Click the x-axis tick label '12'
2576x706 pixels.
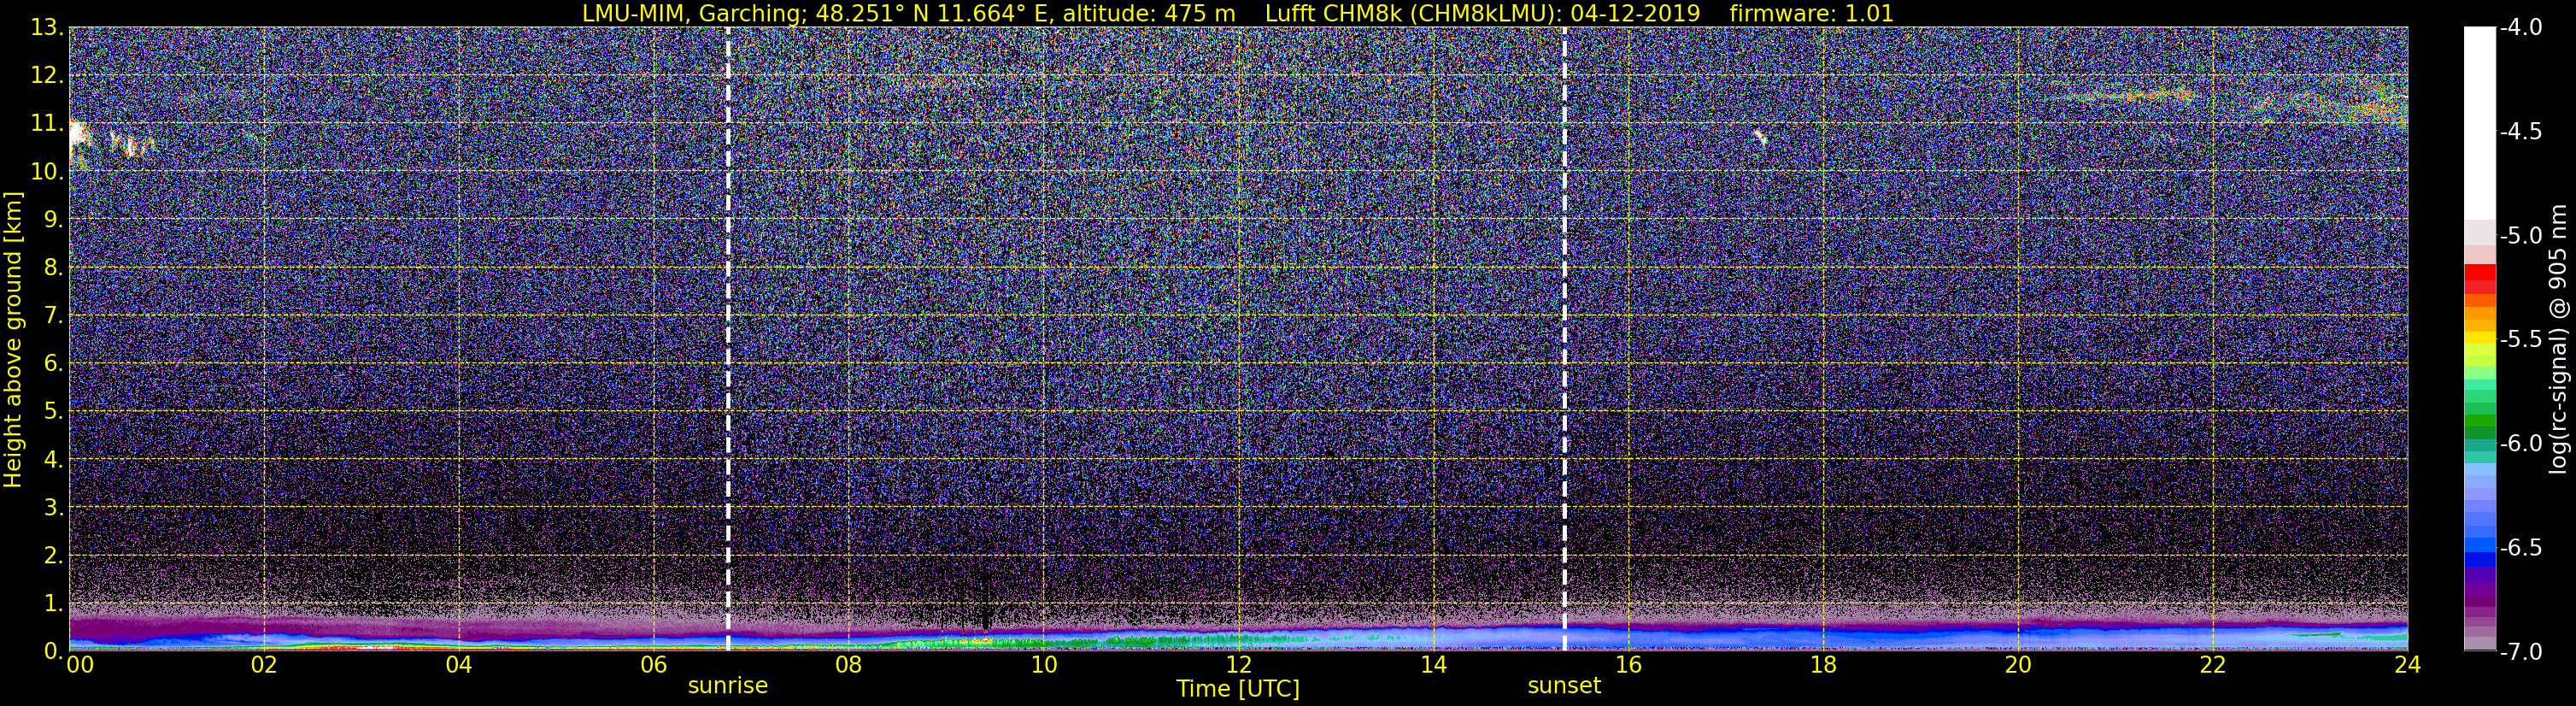tap(1238, 665)
